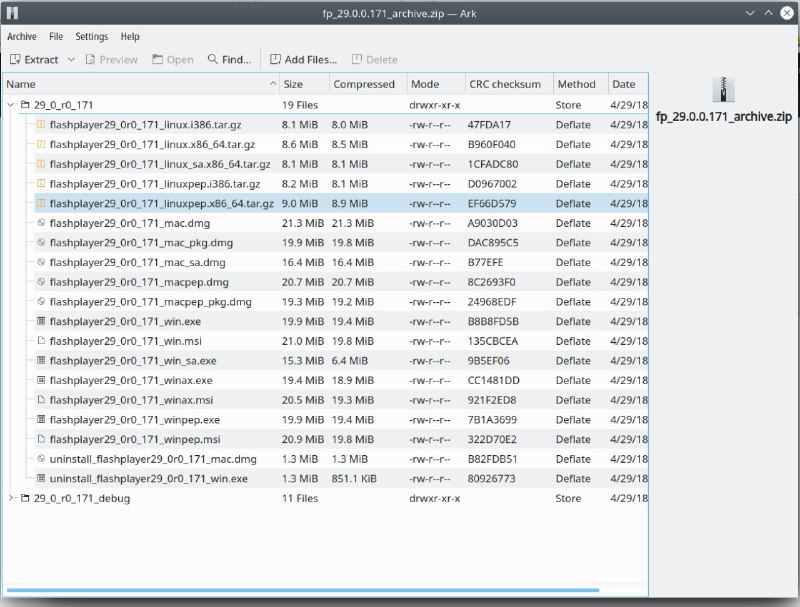Open the Archive menu
This screenshot has width=800, height=607.
pyautogui.click(x=22, y=37)
